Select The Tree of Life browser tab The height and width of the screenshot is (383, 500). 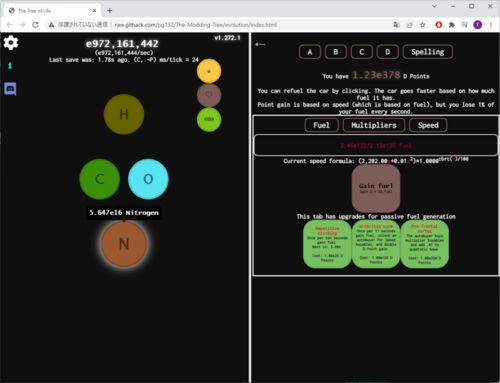[53, 11]
